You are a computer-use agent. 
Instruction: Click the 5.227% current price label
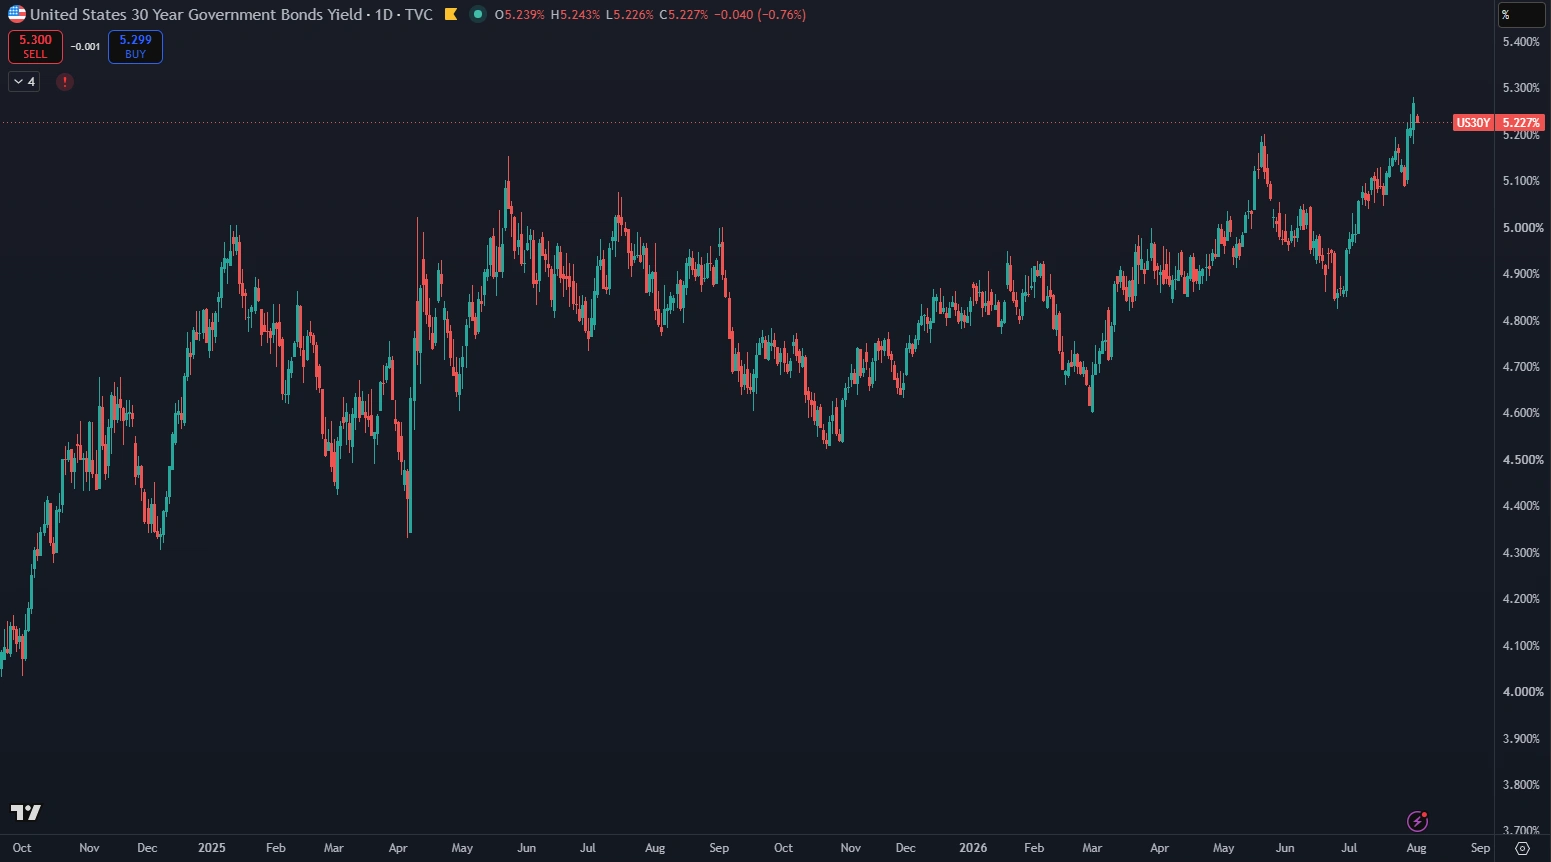coord(1521,123)
